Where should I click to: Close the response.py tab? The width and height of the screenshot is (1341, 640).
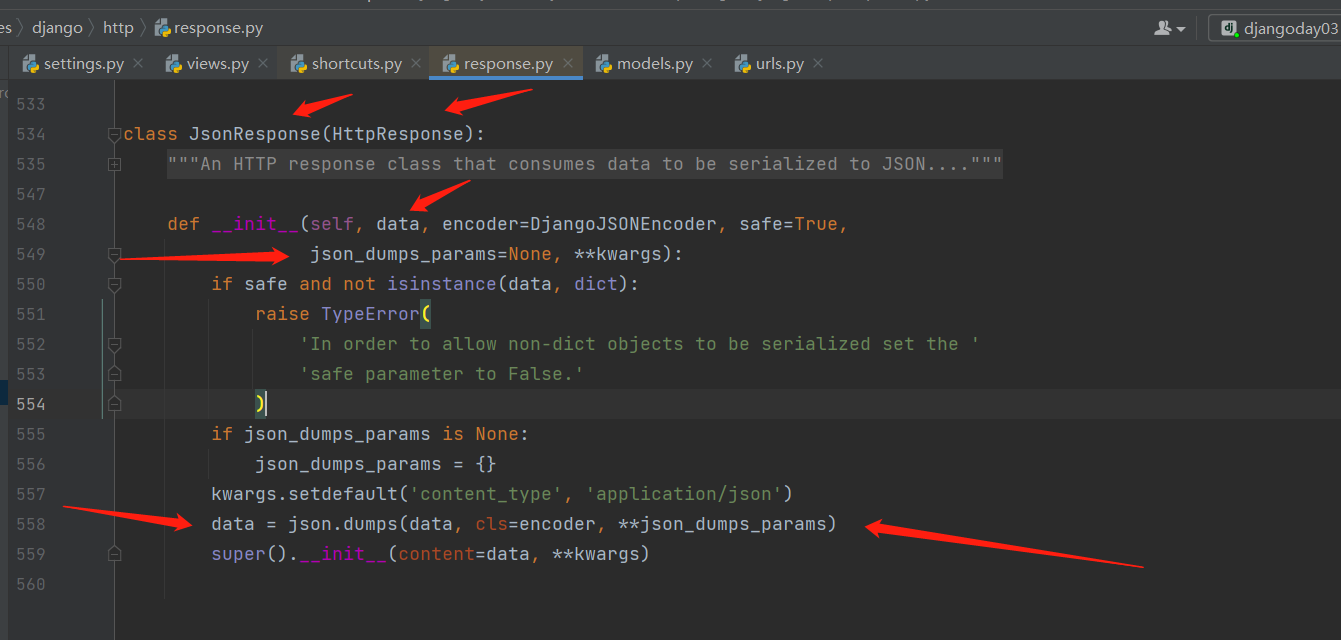(x=568, y=63)
